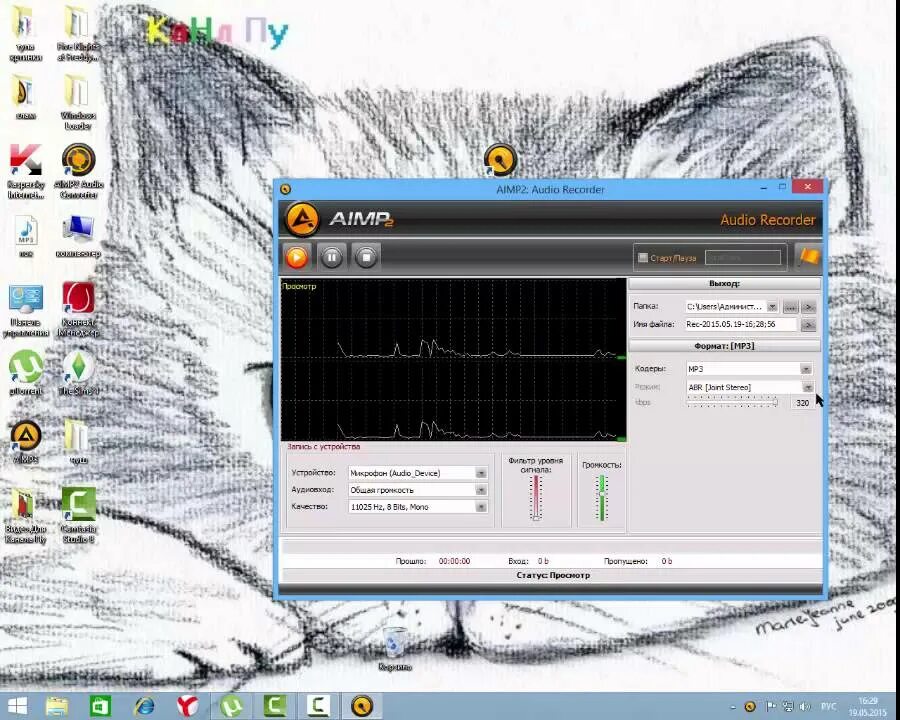The width and height of the screenshot is (900, 720).
Task: Open the tray volume speaker icon
Action: pyautogui.click(x=805, y=706)
